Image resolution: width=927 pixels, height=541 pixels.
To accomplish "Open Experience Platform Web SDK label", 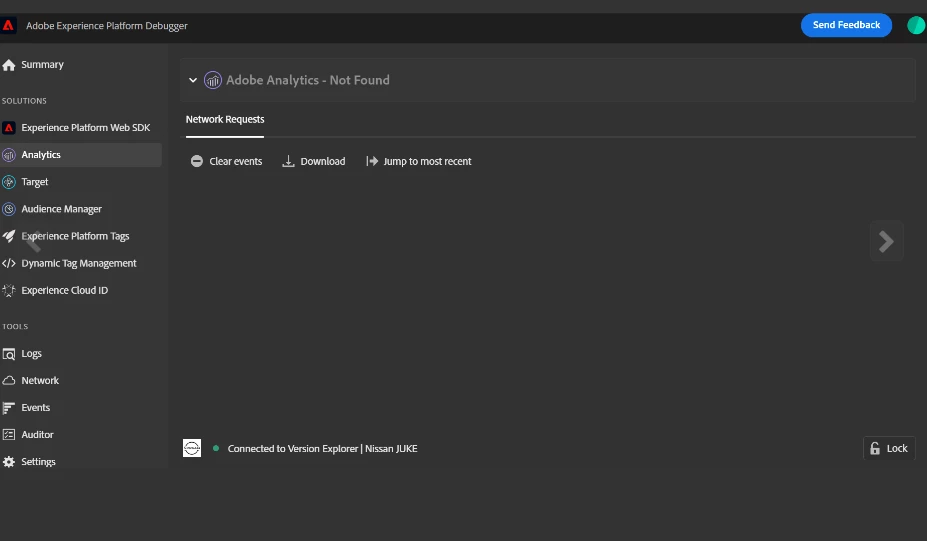I will click(x=86, y=128).
